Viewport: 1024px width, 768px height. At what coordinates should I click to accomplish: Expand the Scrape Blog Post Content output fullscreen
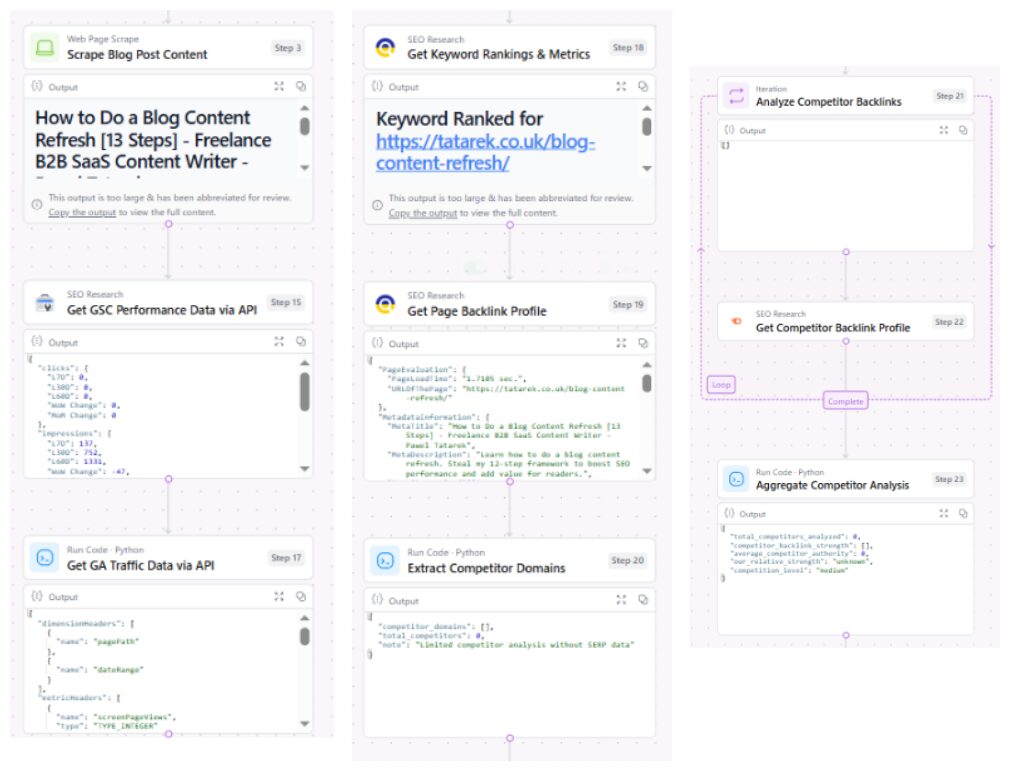279,86
